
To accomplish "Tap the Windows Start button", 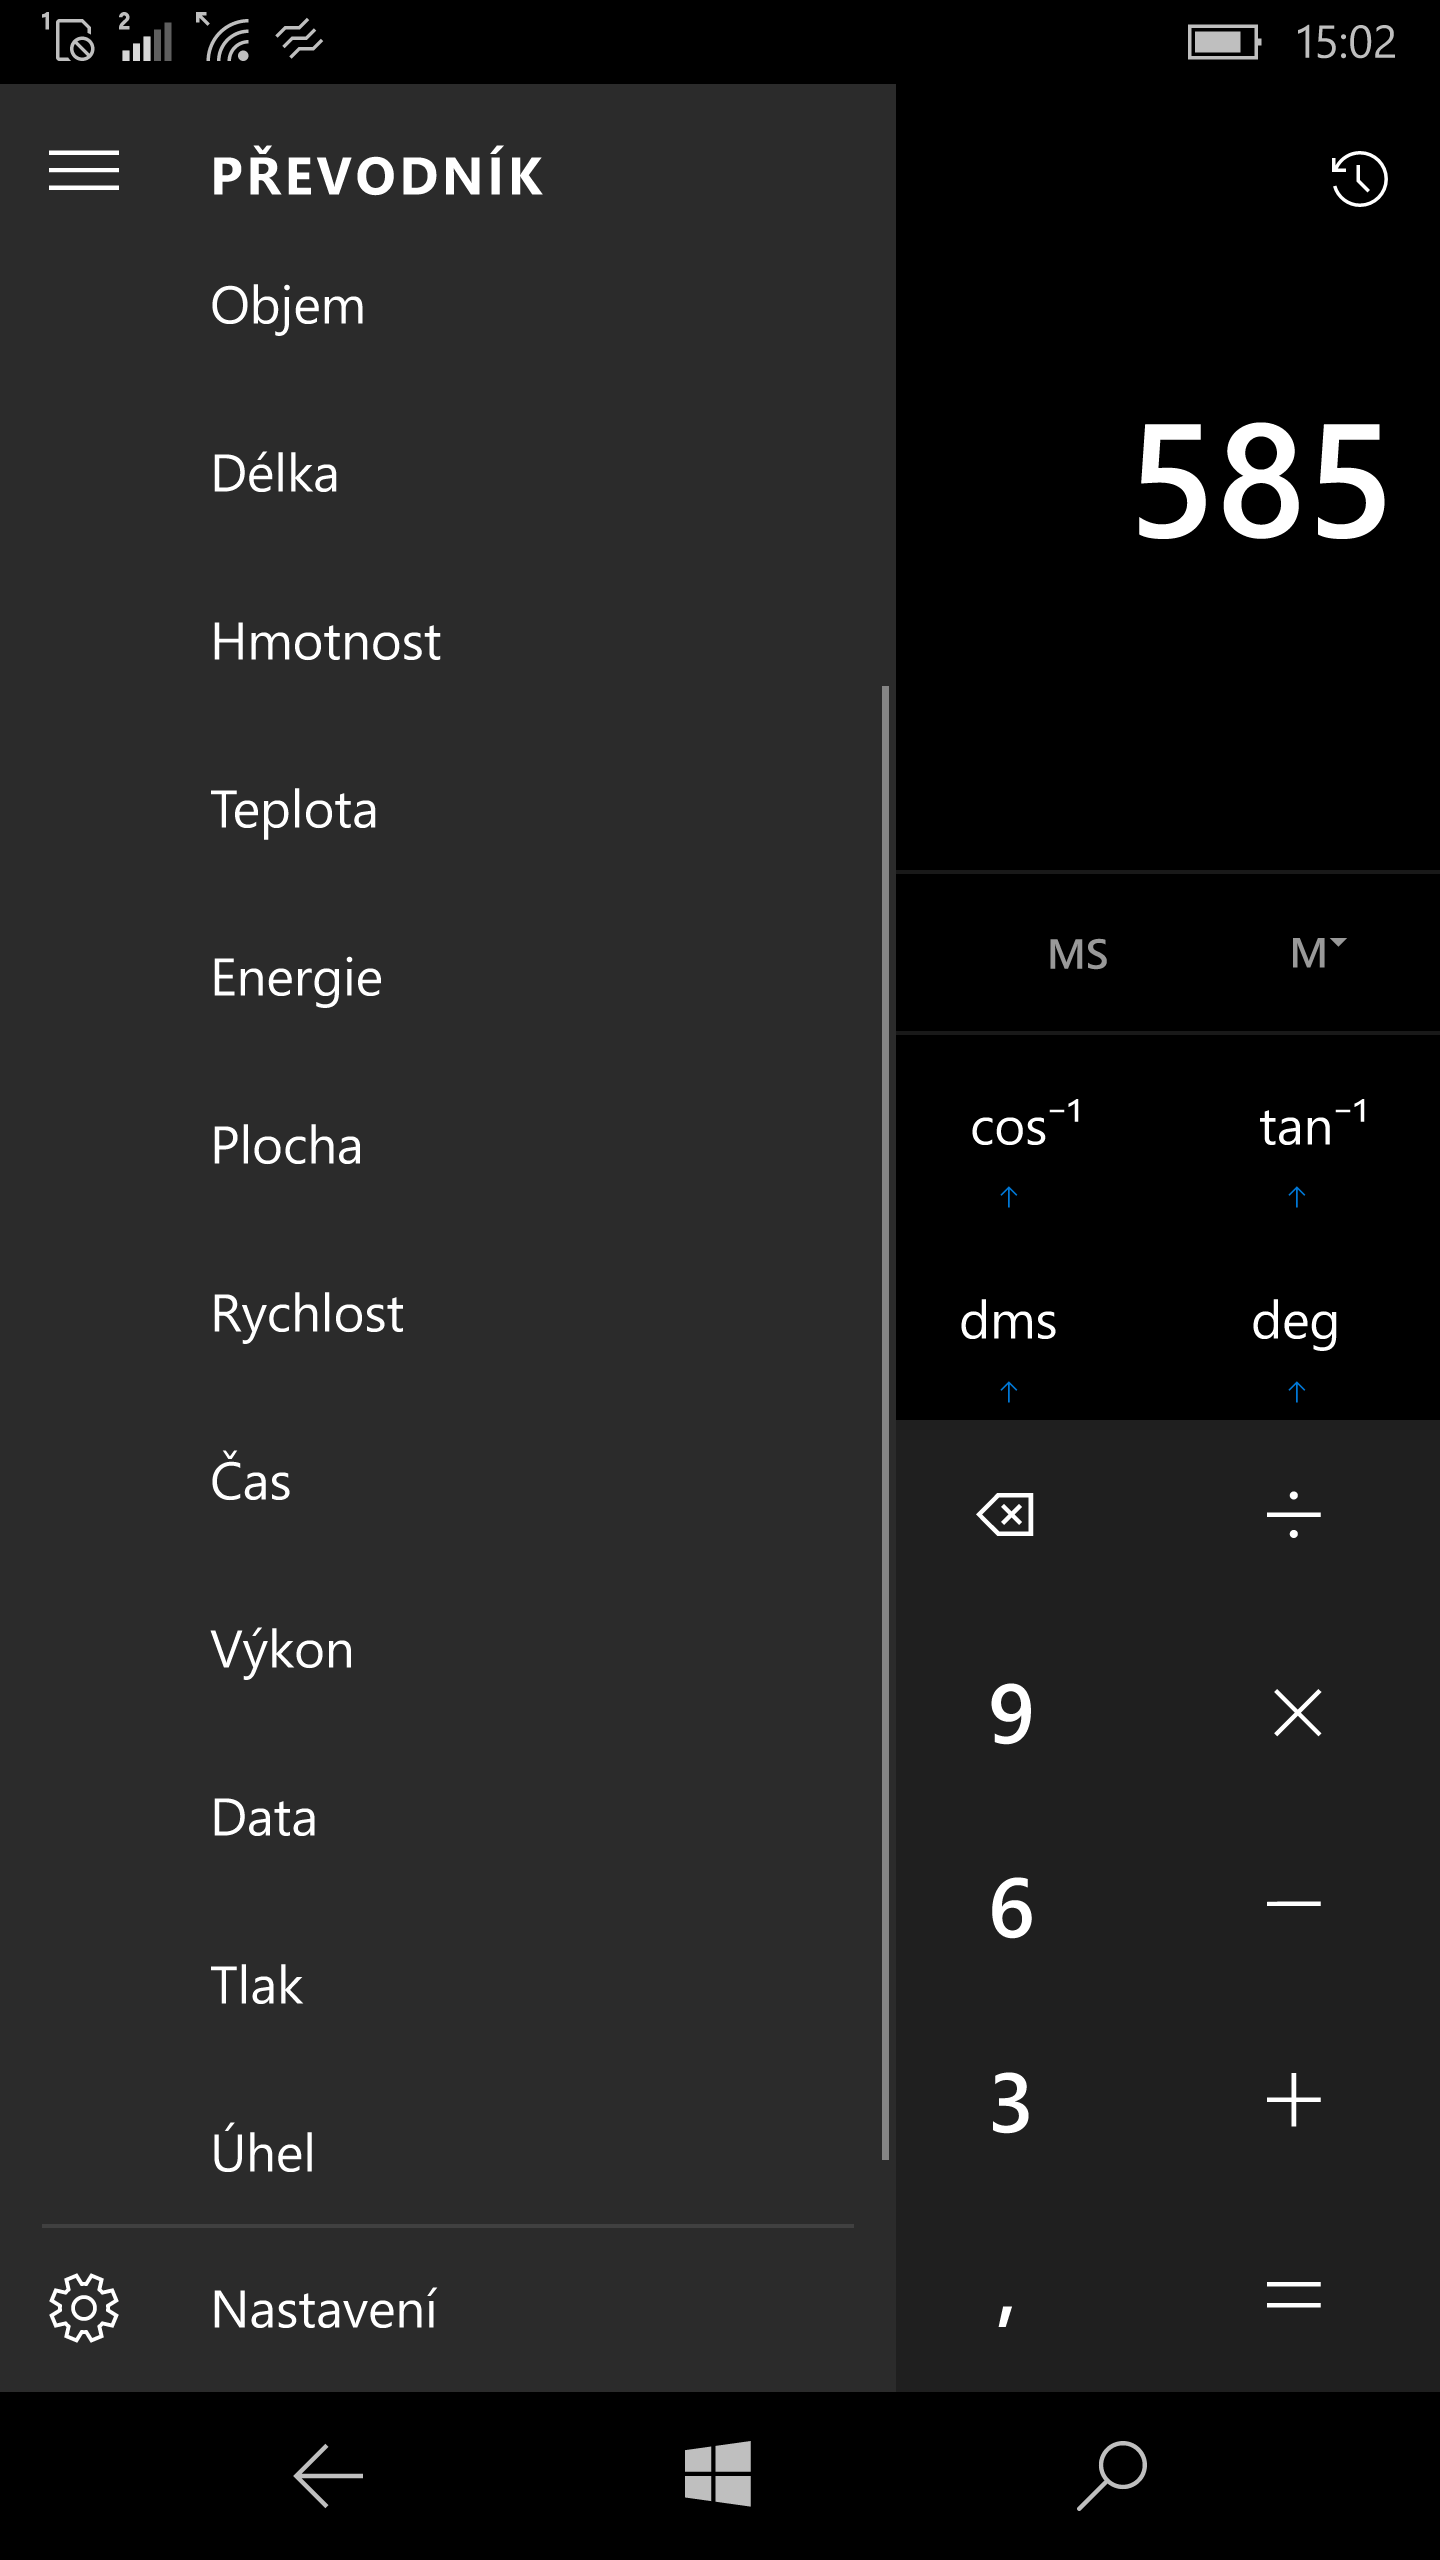I will pyautogui.click(x=718, y=2474).
